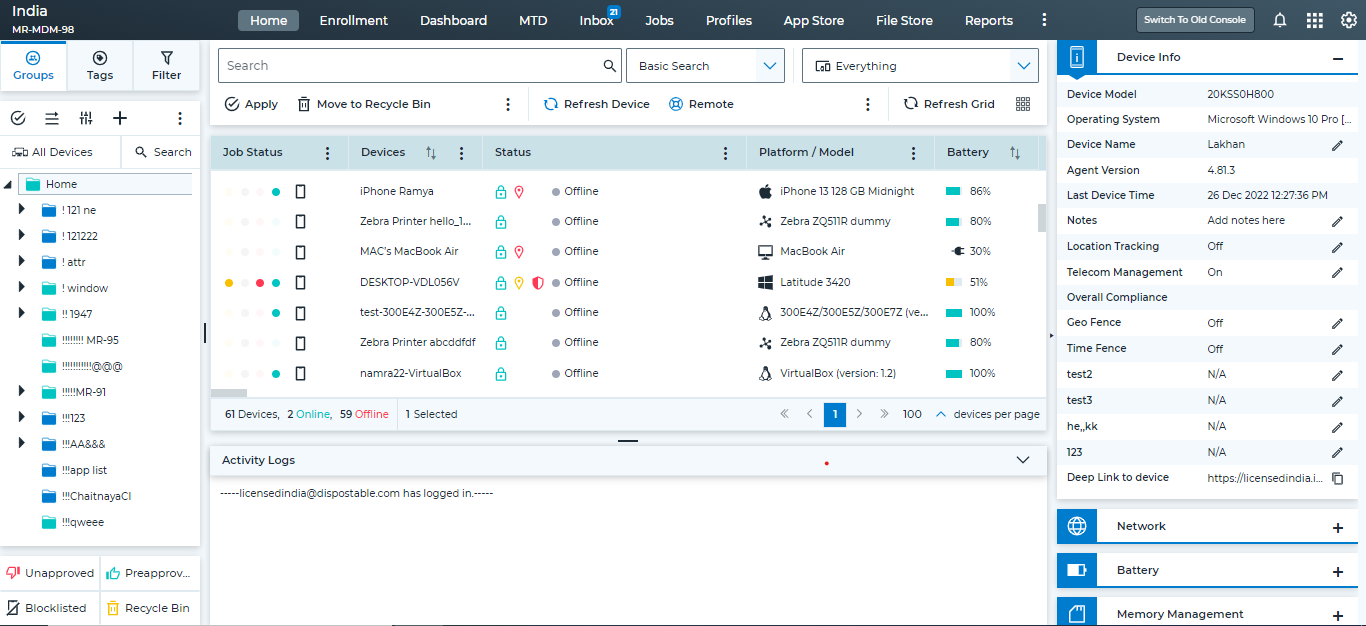Open the Filter tab
1366x626 pixels.
click(x=167, y=66)
